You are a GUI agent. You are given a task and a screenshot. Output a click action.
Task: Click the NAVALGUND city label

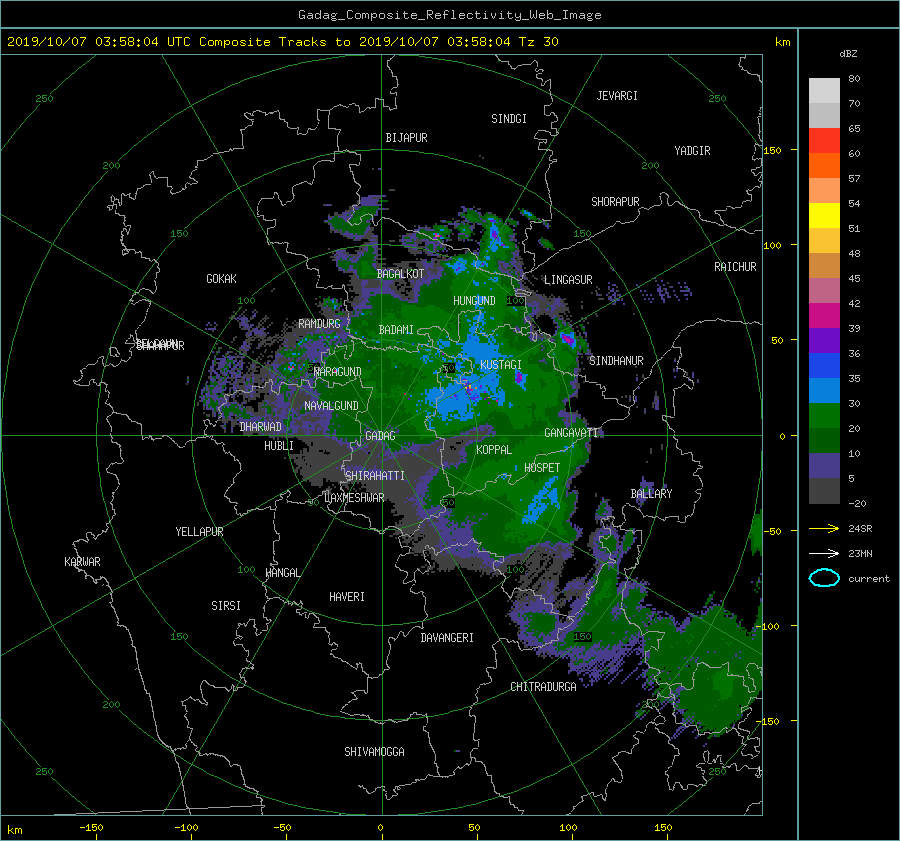[x=331, y=406]
